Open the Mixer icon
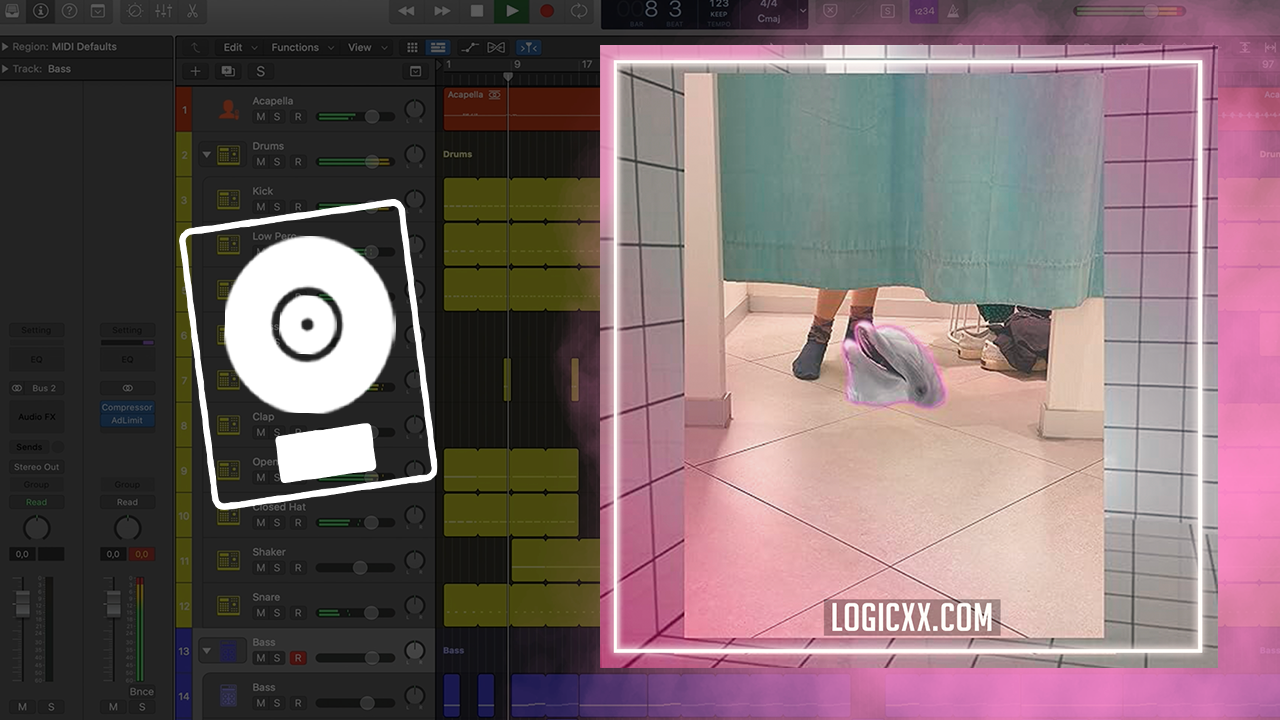The width and height of the screenshot is (1280, 720). pos(163,11)
